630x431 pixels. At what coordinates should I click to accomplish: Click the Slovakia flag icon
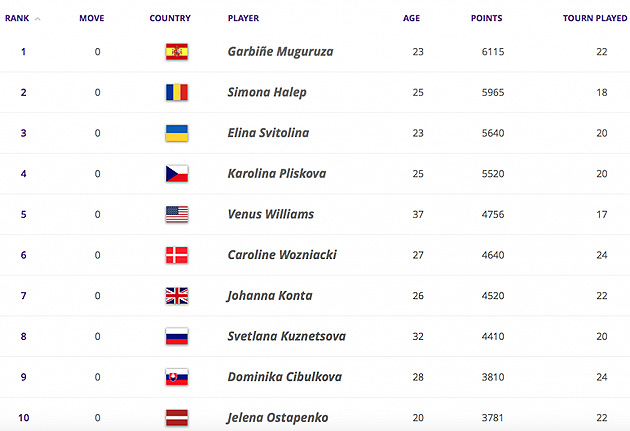(177, 377)
